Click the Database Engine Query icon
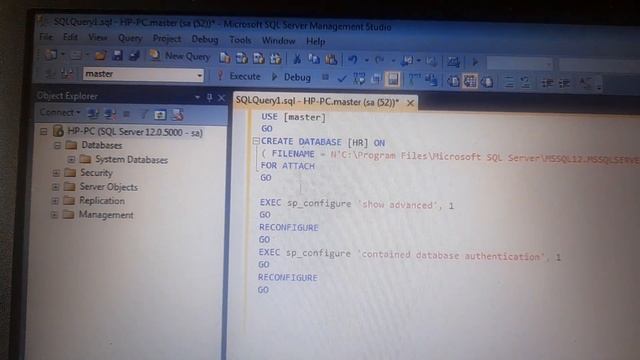640x360 pixels. 224,58
